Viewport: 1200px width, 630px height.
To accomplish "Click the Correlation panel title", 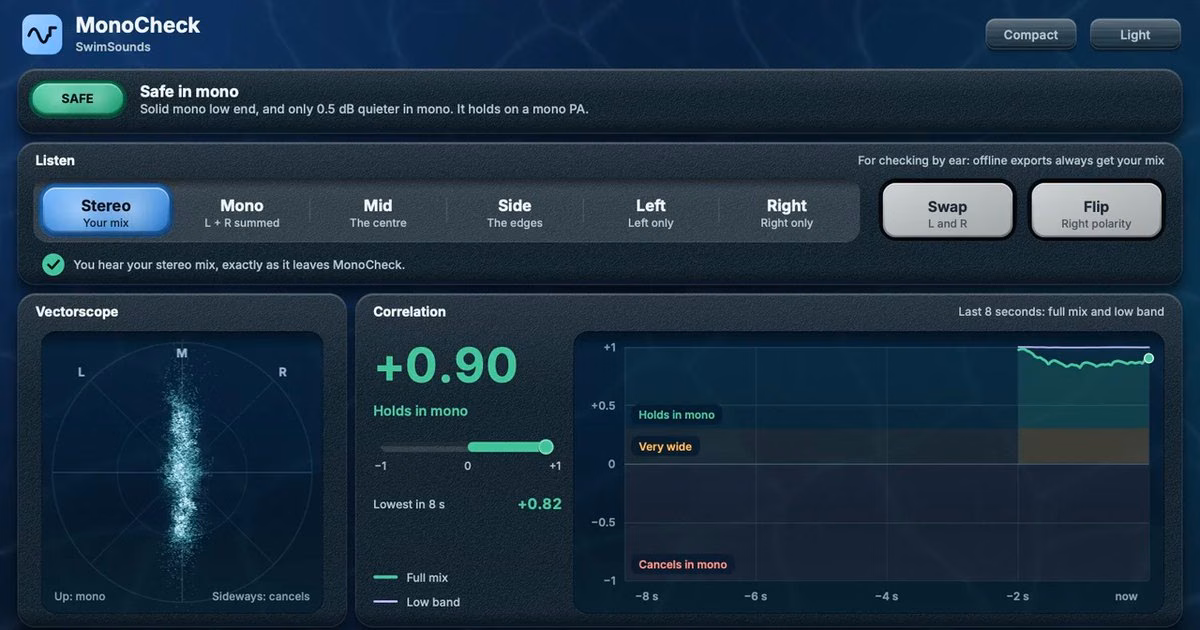I will [410, 312].
